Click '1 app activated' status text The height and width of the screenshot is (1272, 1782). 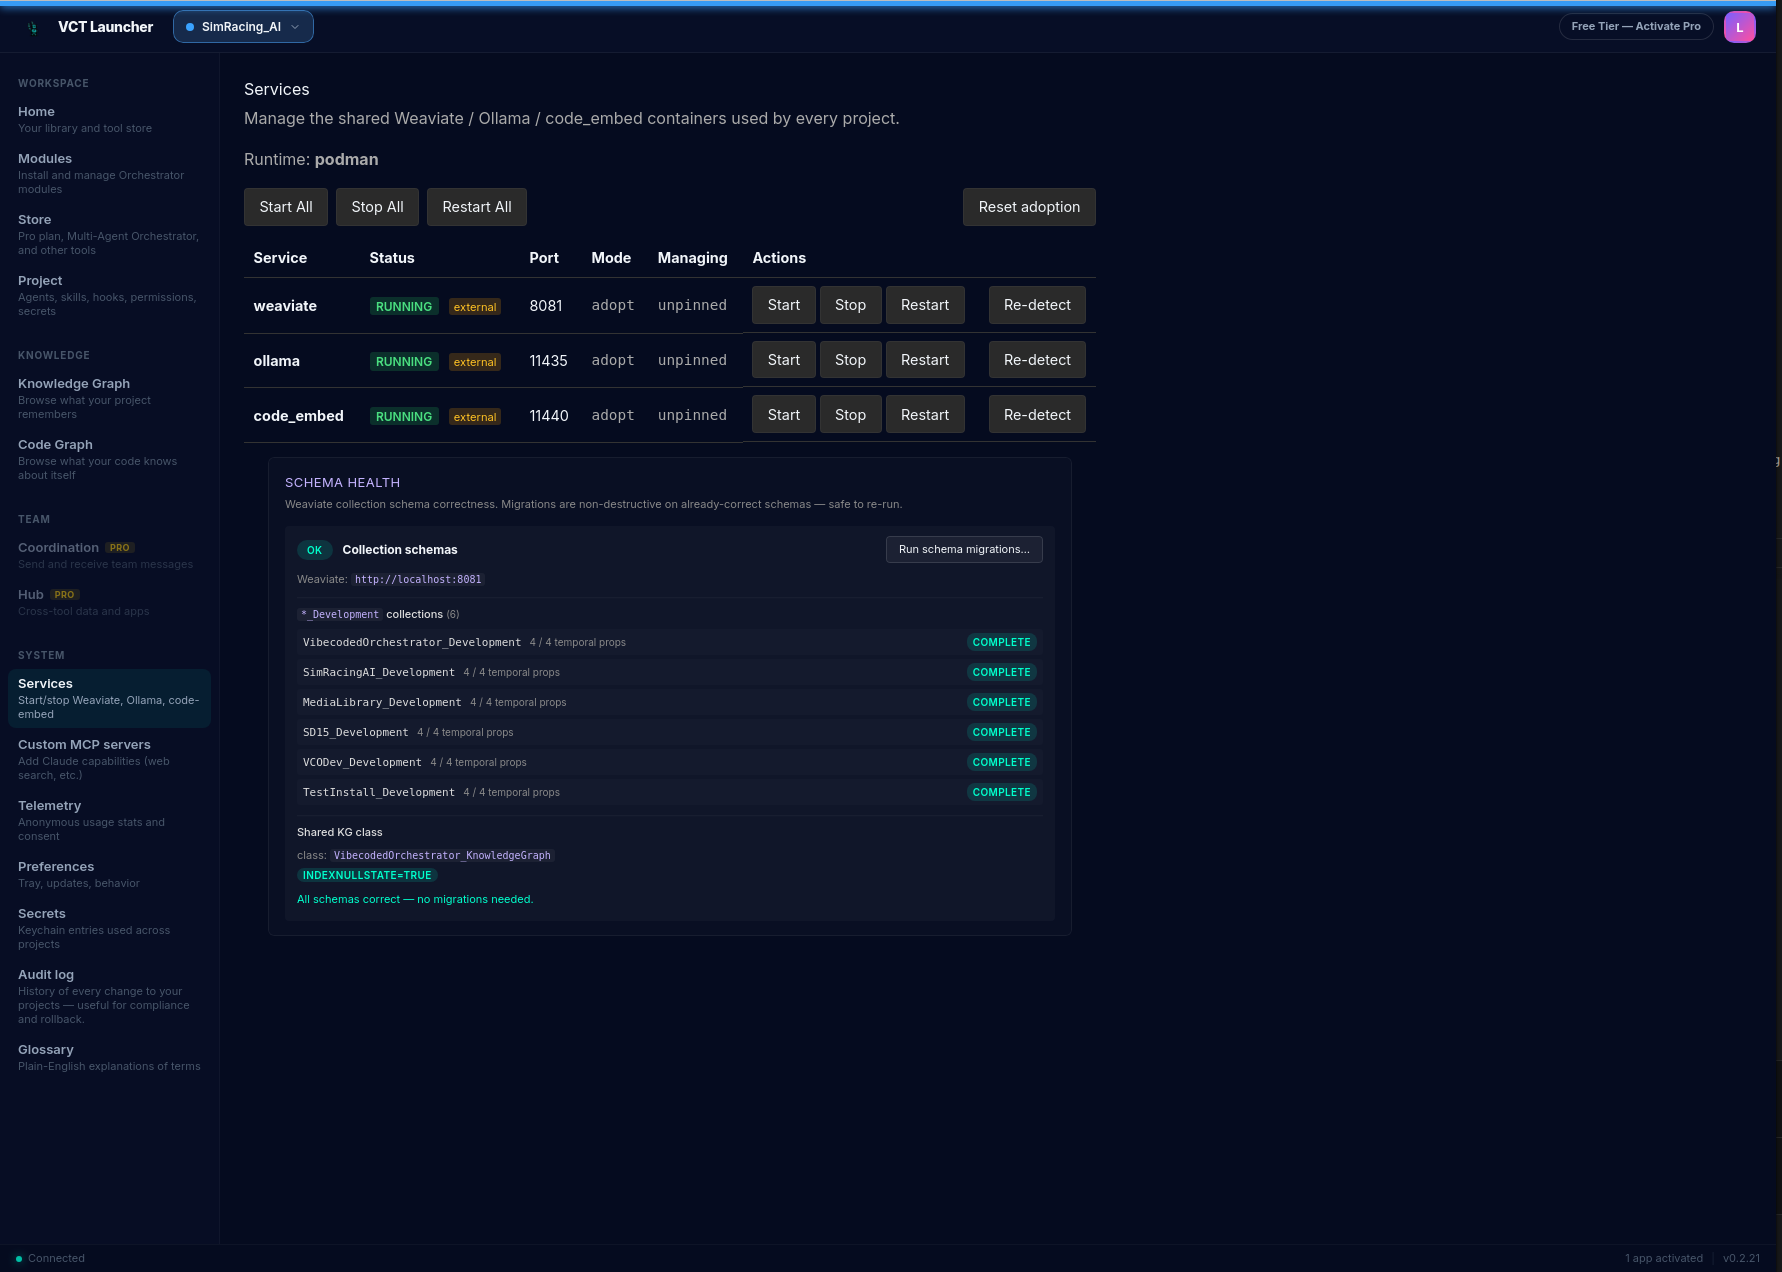(x=1664, y=1259)
